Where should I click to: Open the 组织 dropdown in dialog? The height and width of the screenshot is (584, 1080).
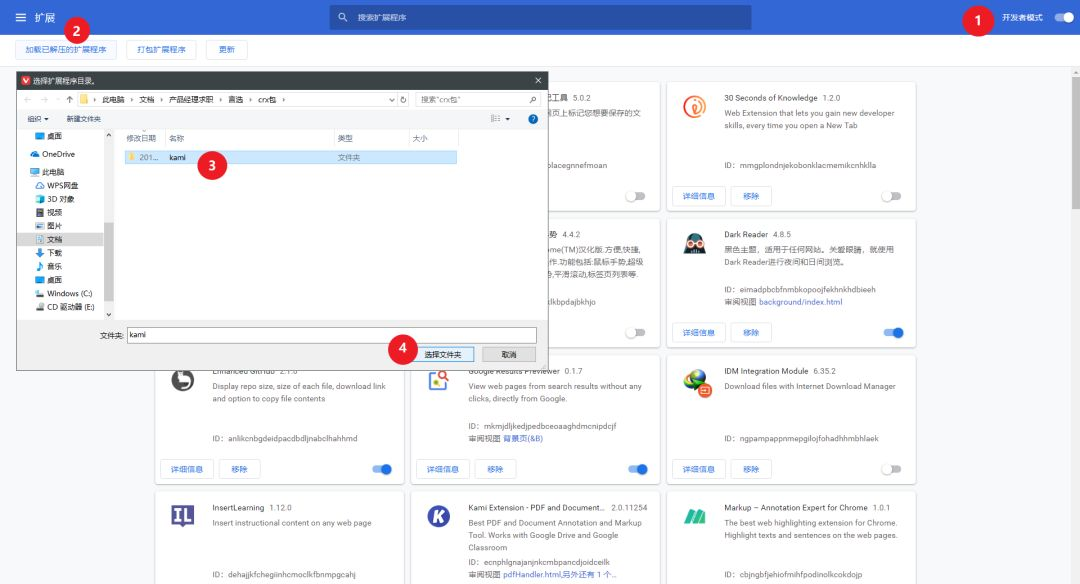pos(38,119)
